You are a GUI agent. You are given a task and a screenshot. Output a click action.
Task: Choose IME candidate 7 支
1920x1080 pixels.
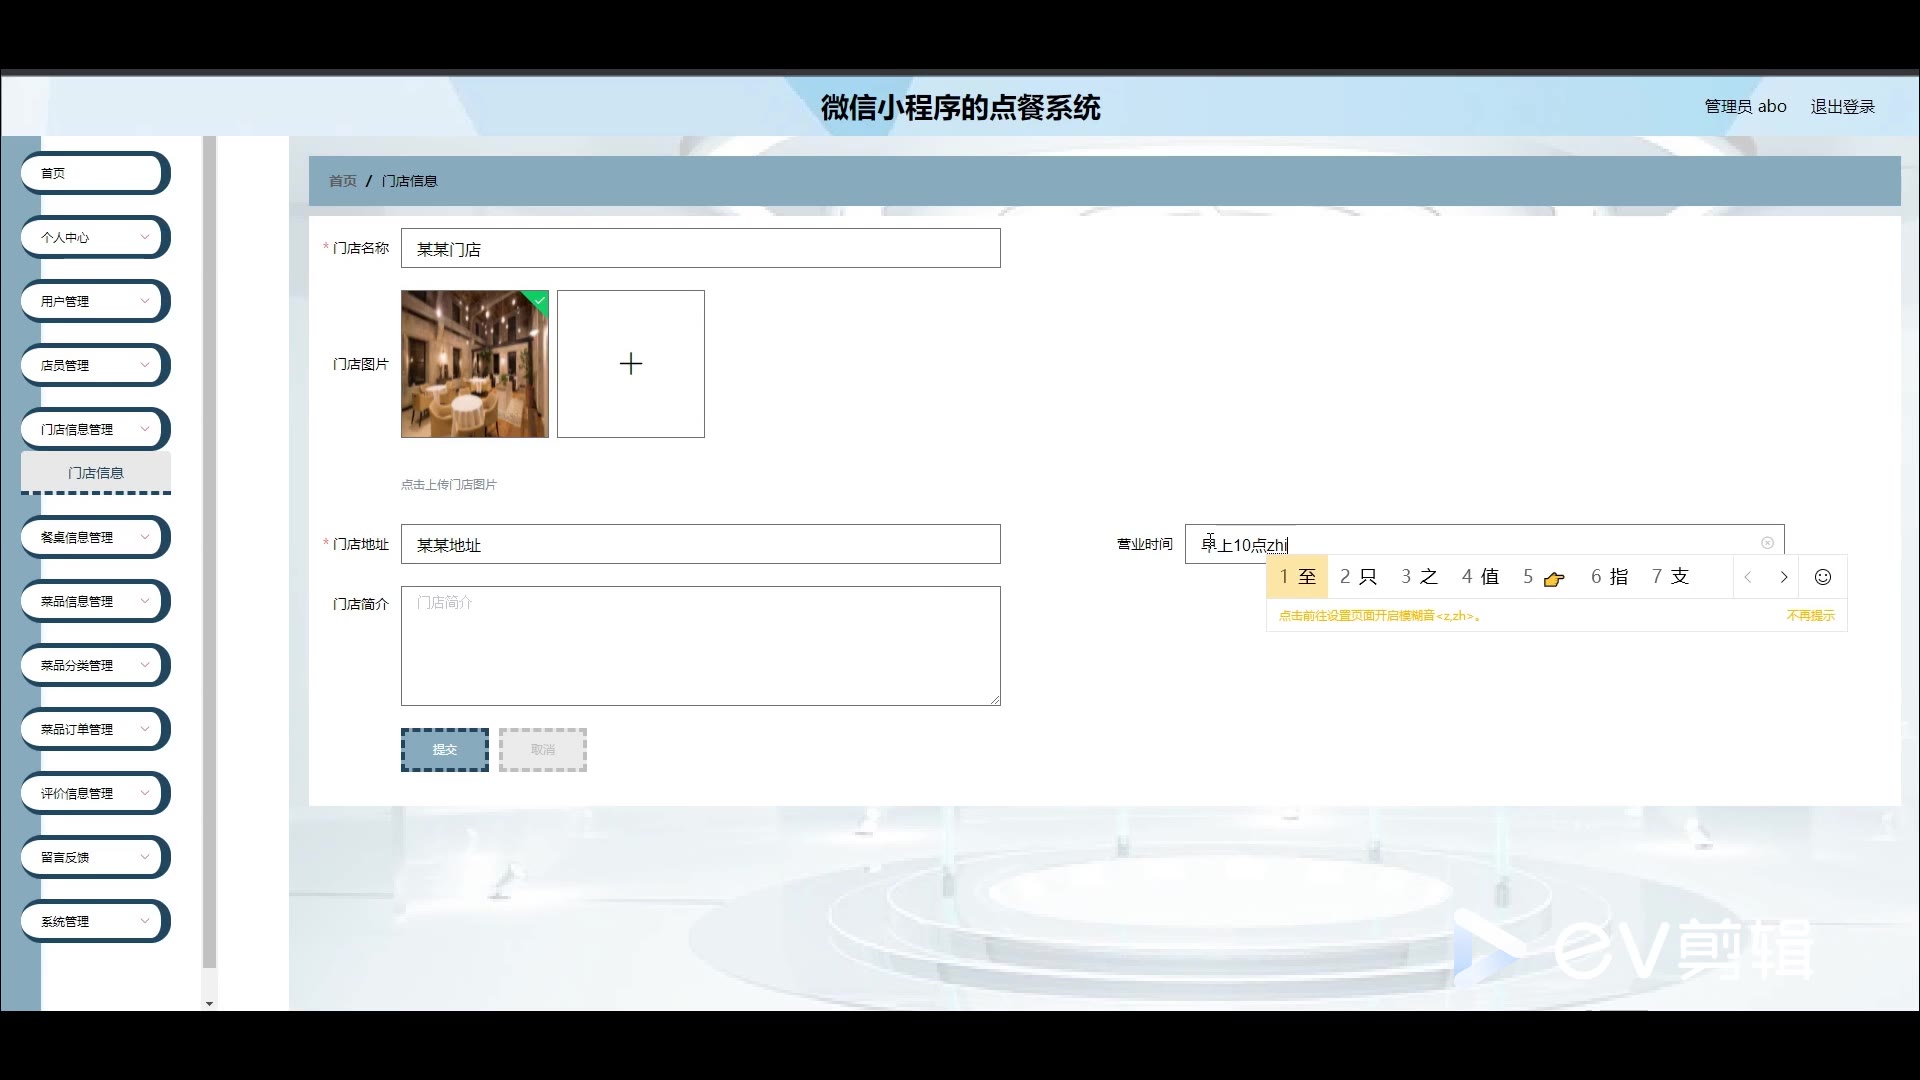pyautogui.click(x=1670, y=577)
